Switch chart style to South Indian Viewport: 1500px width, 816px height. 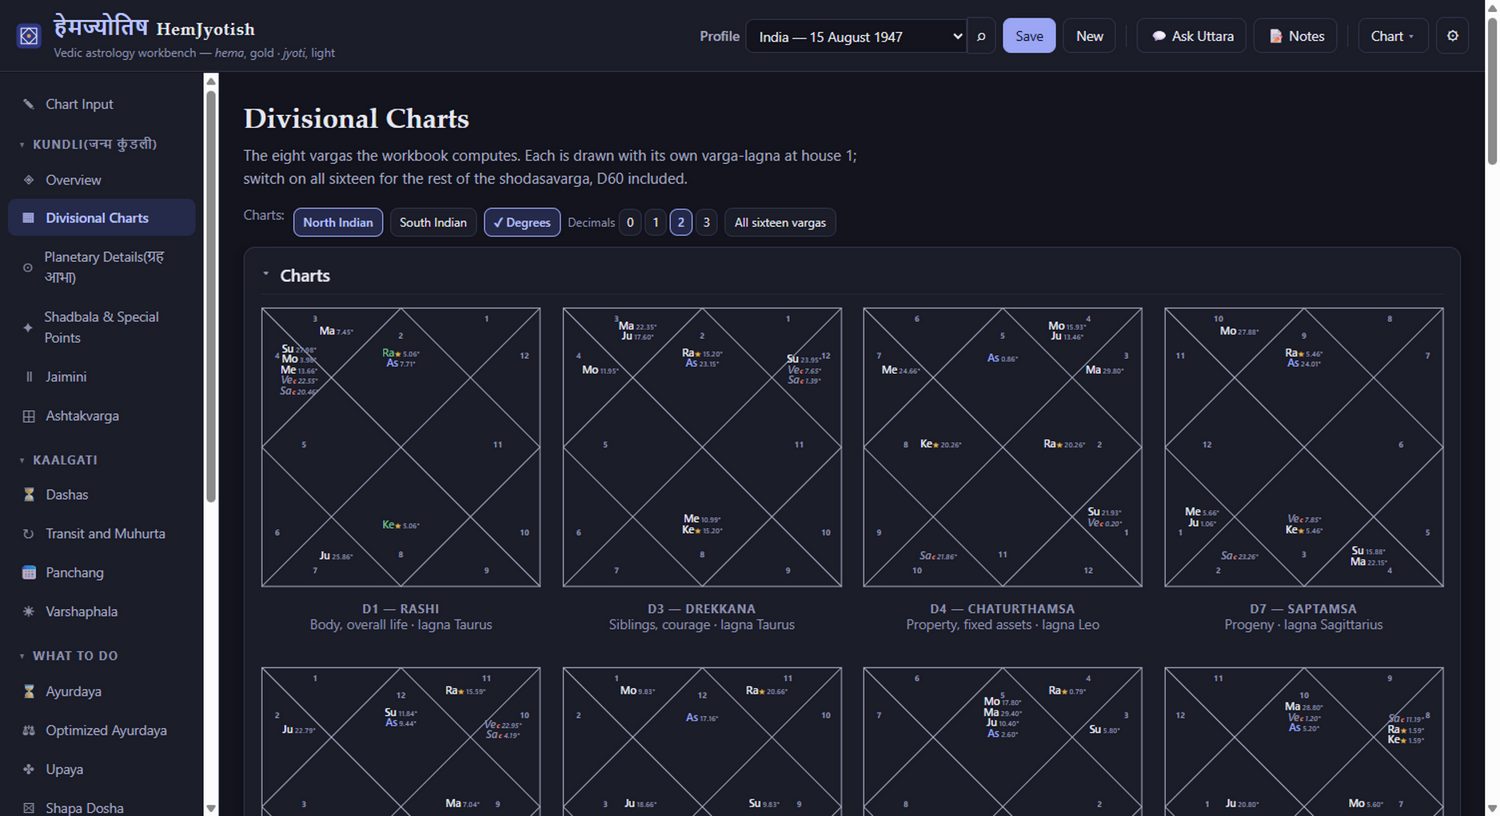pyautogui.click(x=433, y=222)
